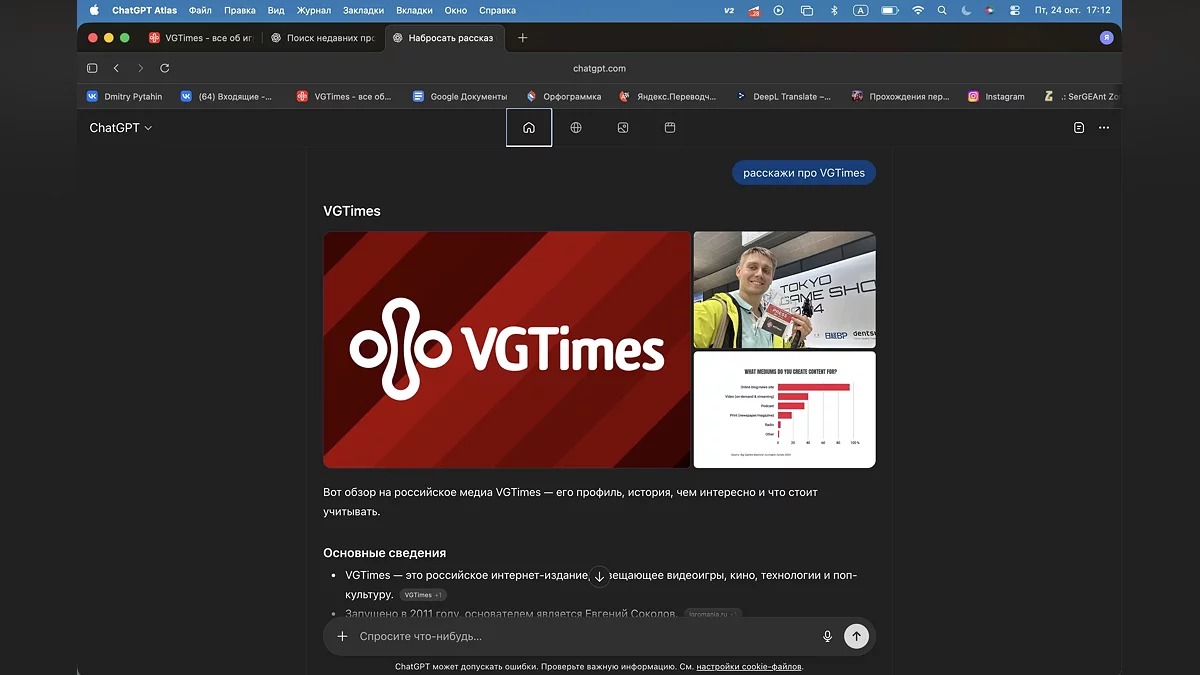Image resolution: width=1200 pixels, height=675 pixels.
Task: Open the Вид menu
Action: click(x=276, y=10)
